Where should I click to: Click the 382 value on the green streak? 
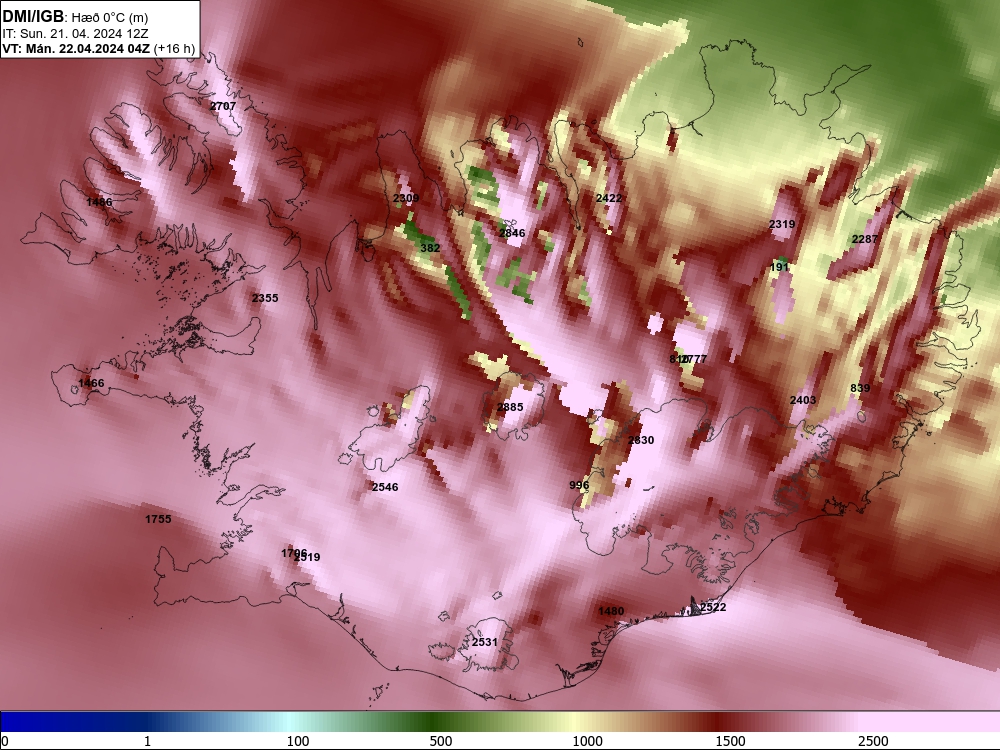[x=430, y=247]
